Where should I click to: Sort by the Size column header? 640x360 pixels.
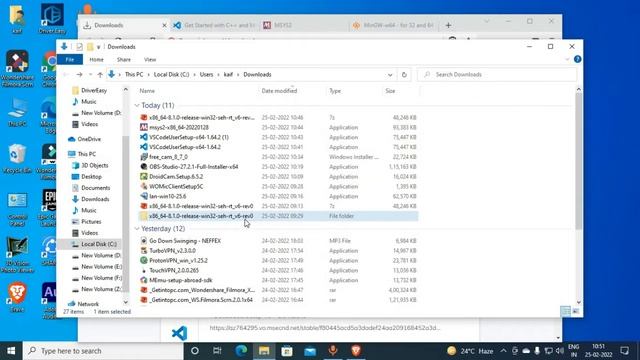click(x=390, y=91)
